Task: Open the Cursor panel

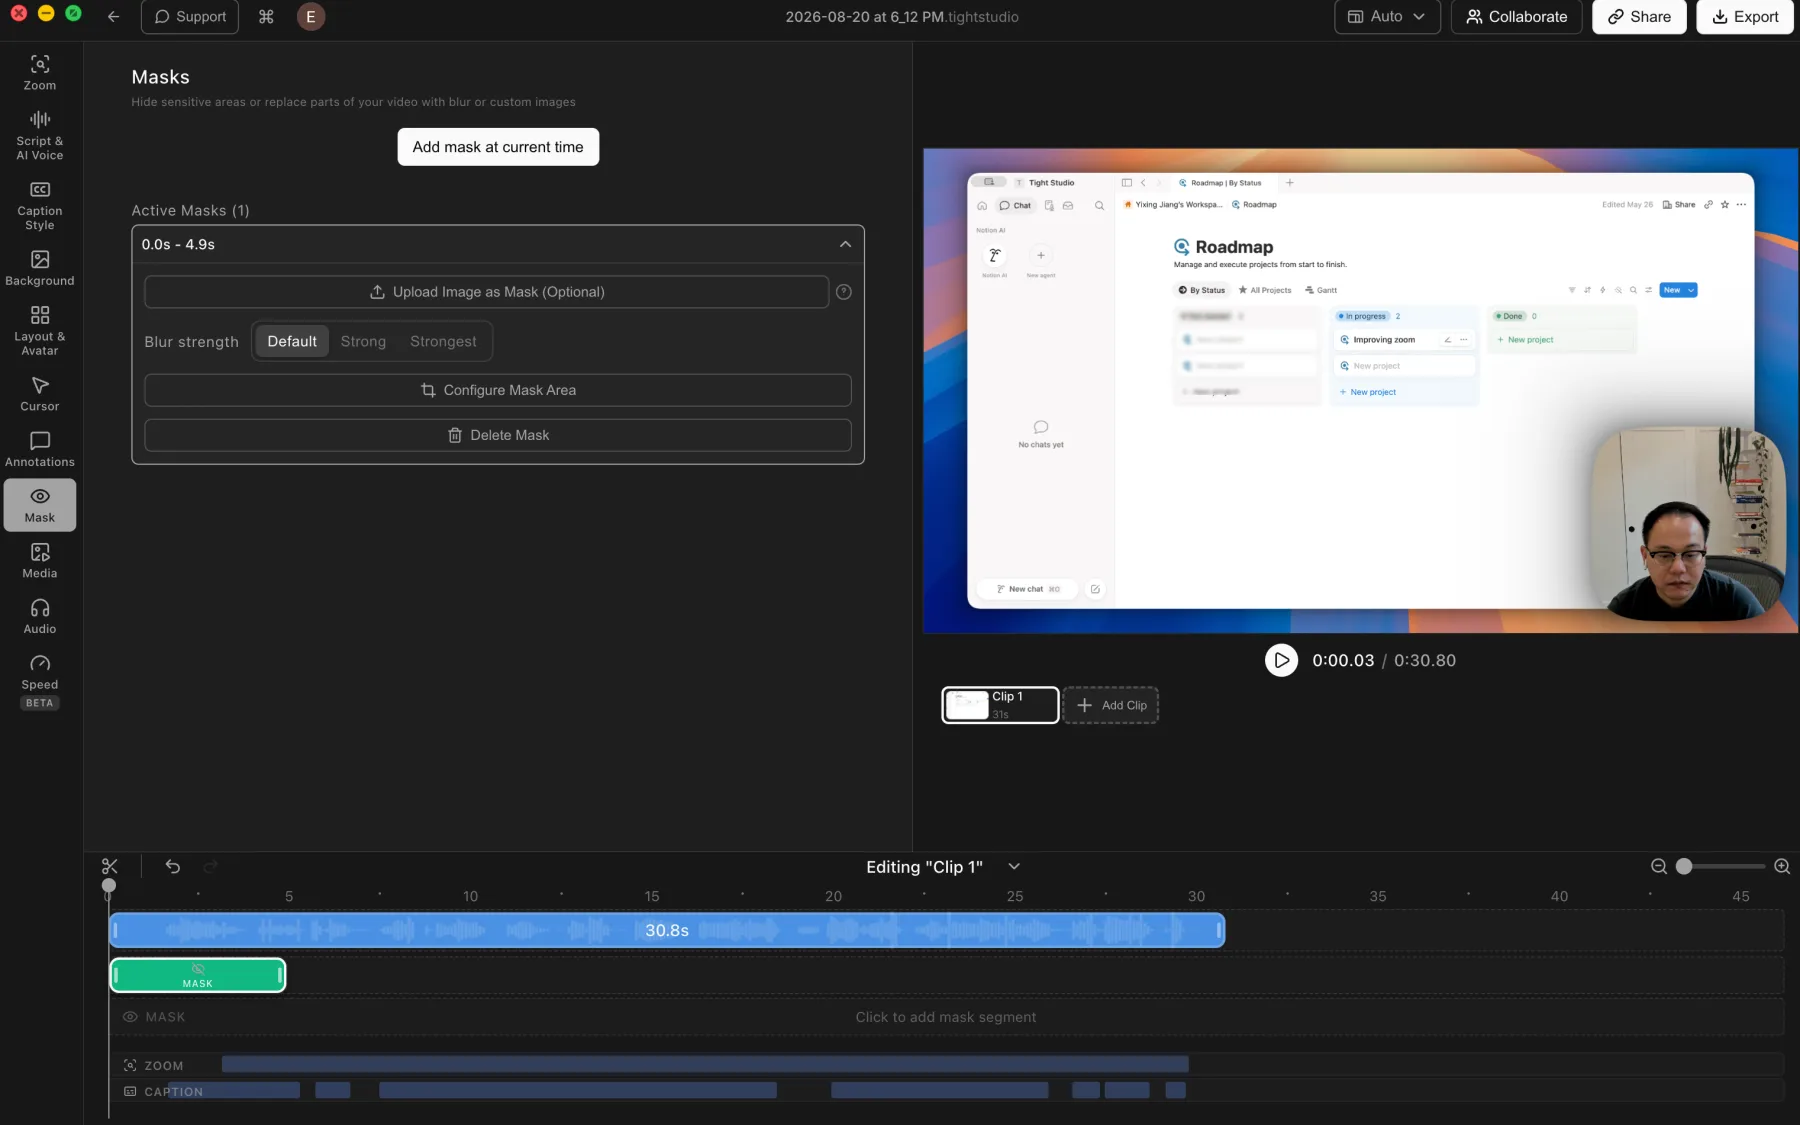Action: [x=40, y=393]
